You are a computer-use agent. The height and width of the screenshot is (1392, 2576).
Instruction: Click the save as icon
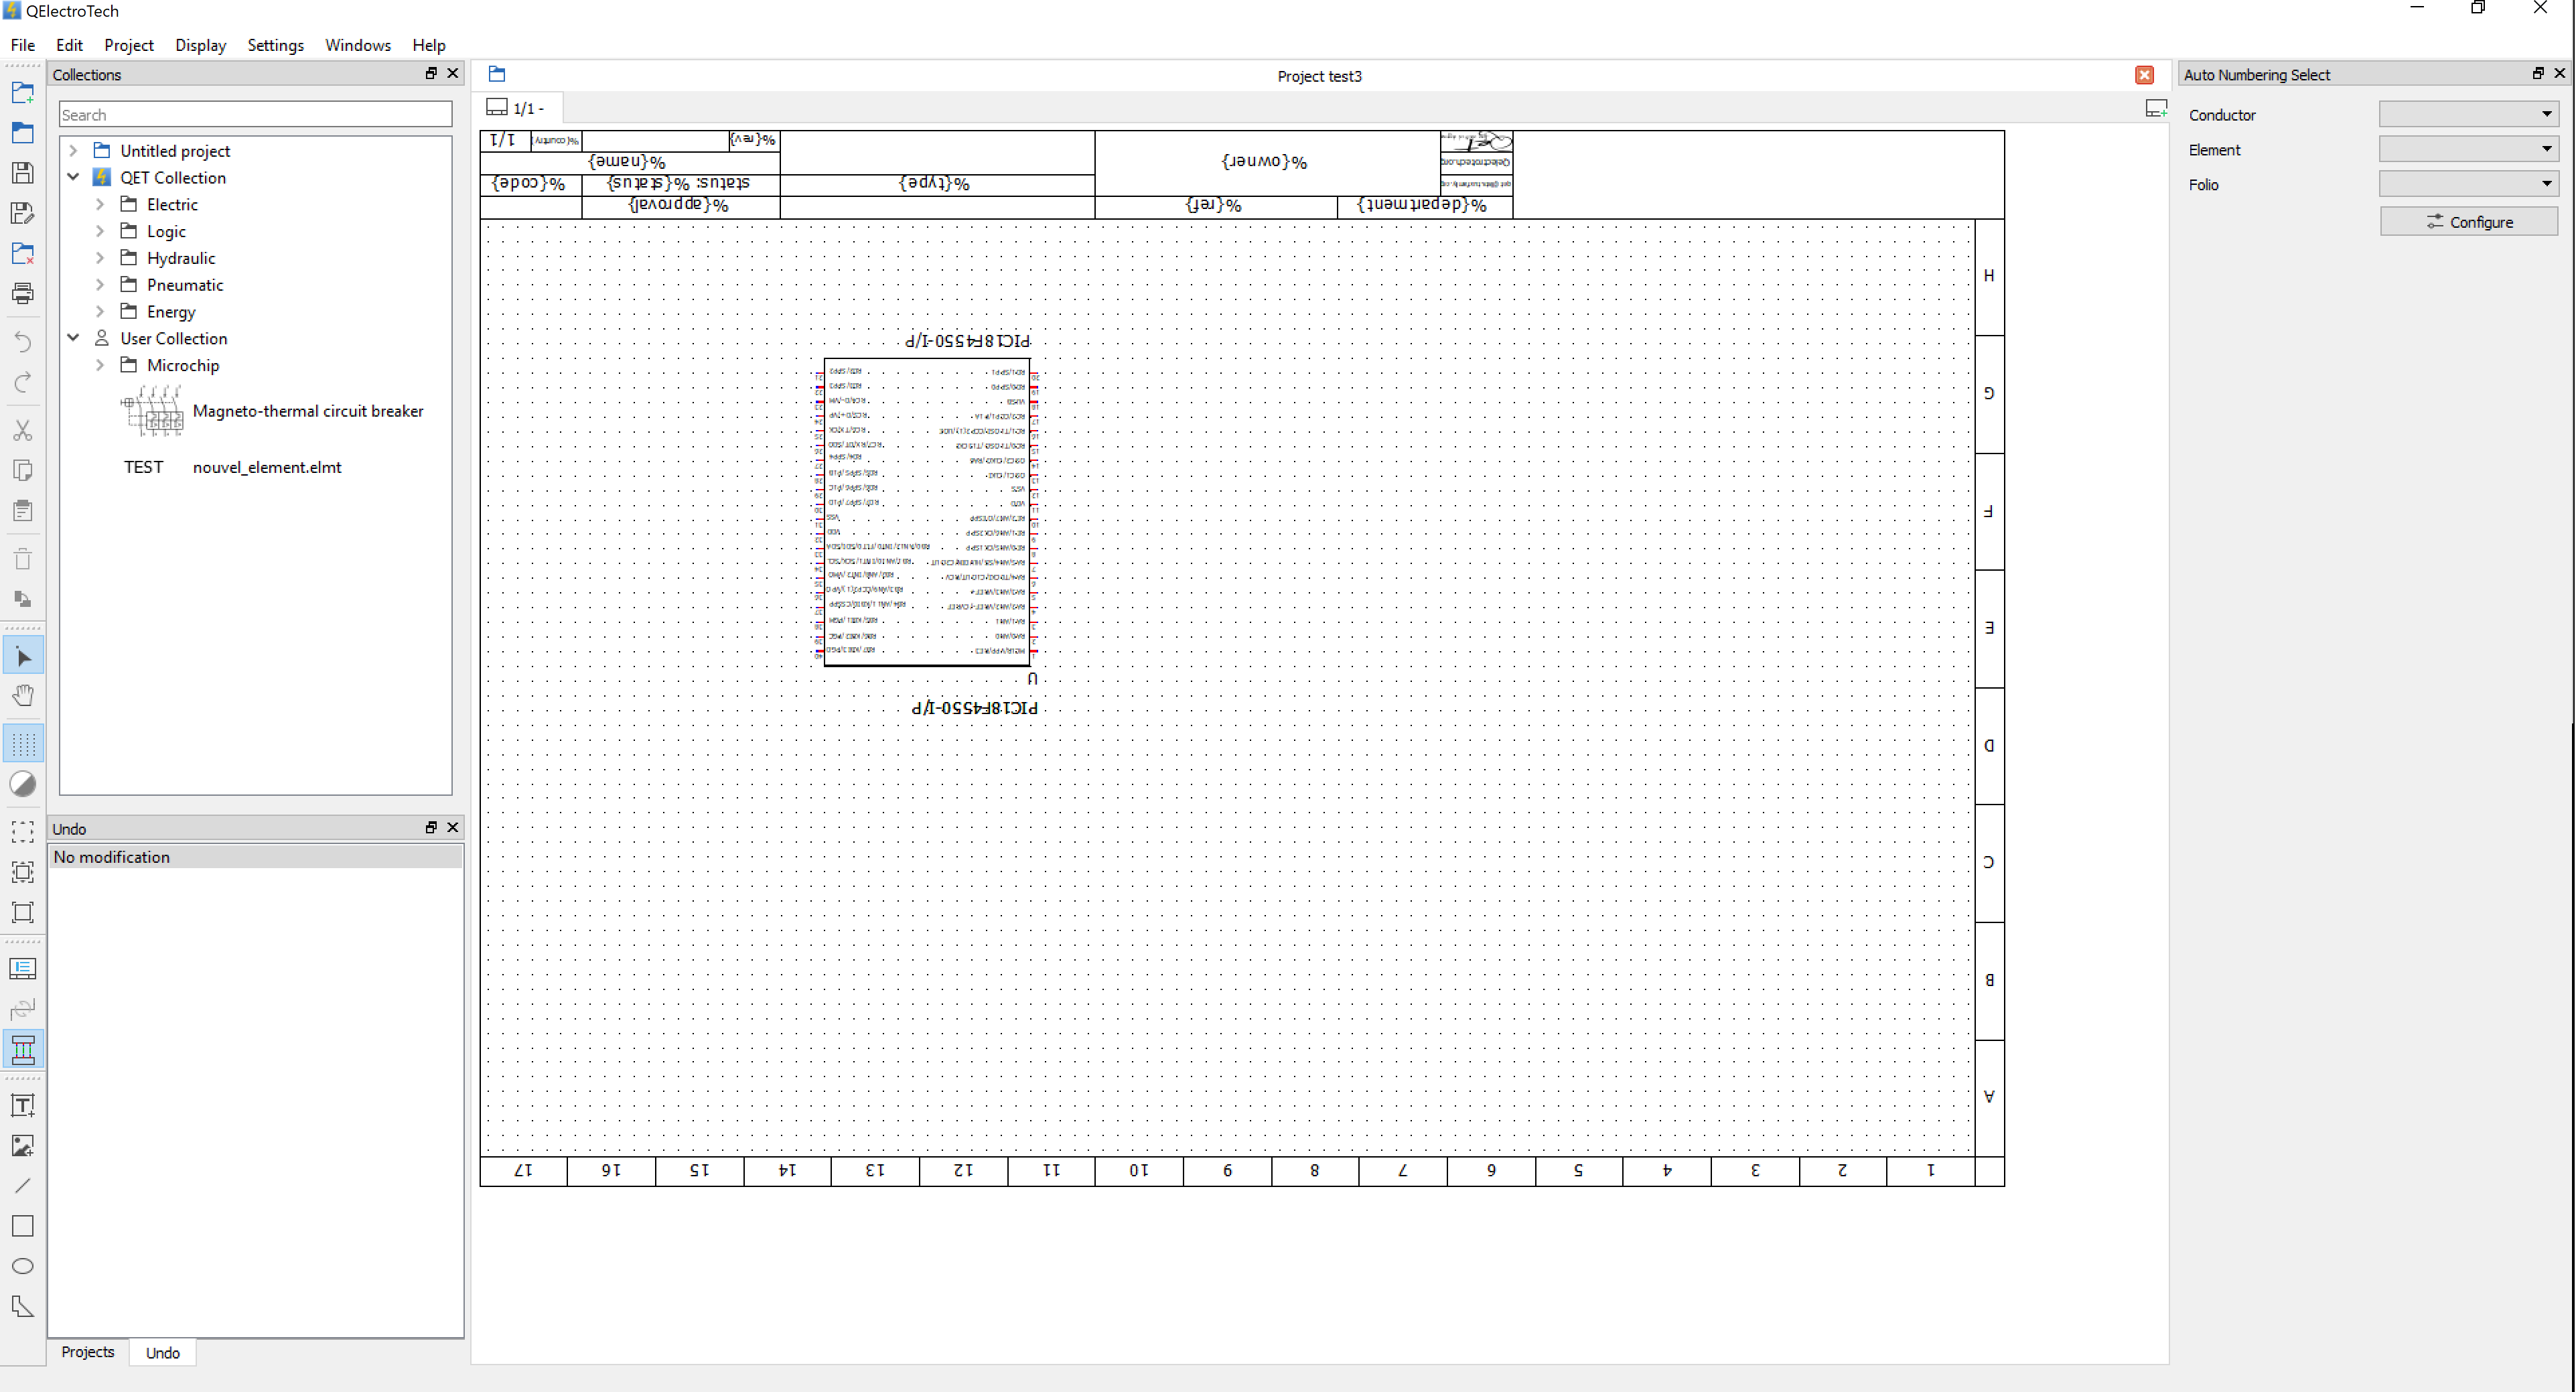pyautogui.click(x=22, y=213)
